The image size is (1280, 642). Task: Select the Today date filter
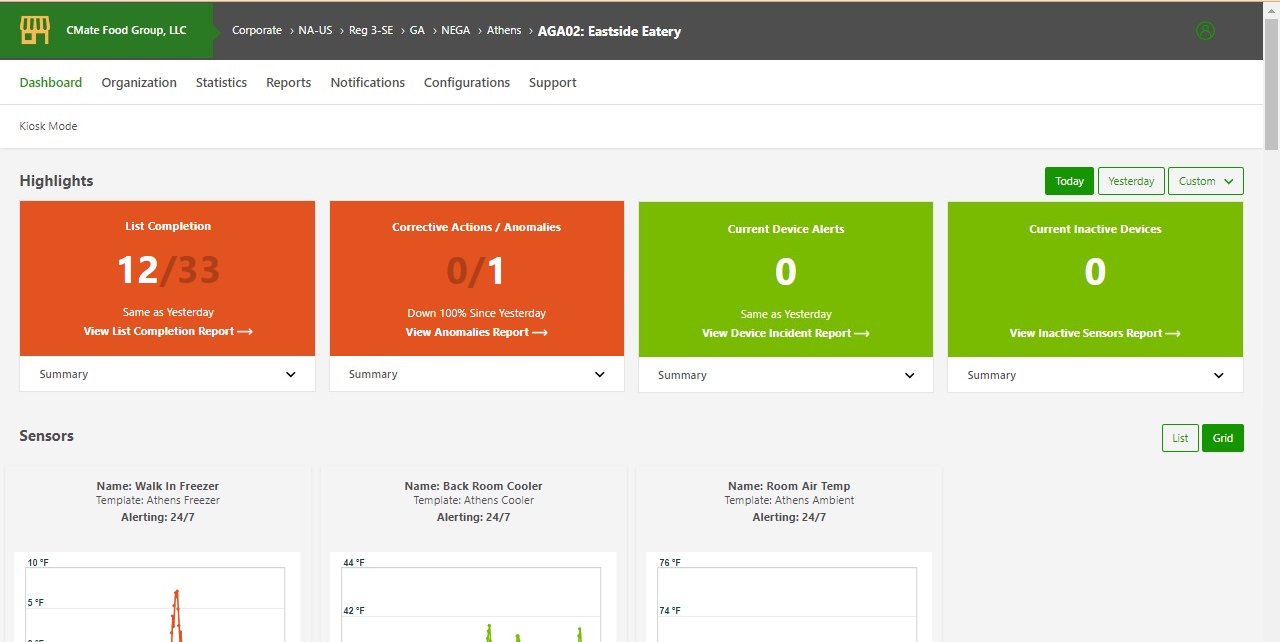point(1069,181)
